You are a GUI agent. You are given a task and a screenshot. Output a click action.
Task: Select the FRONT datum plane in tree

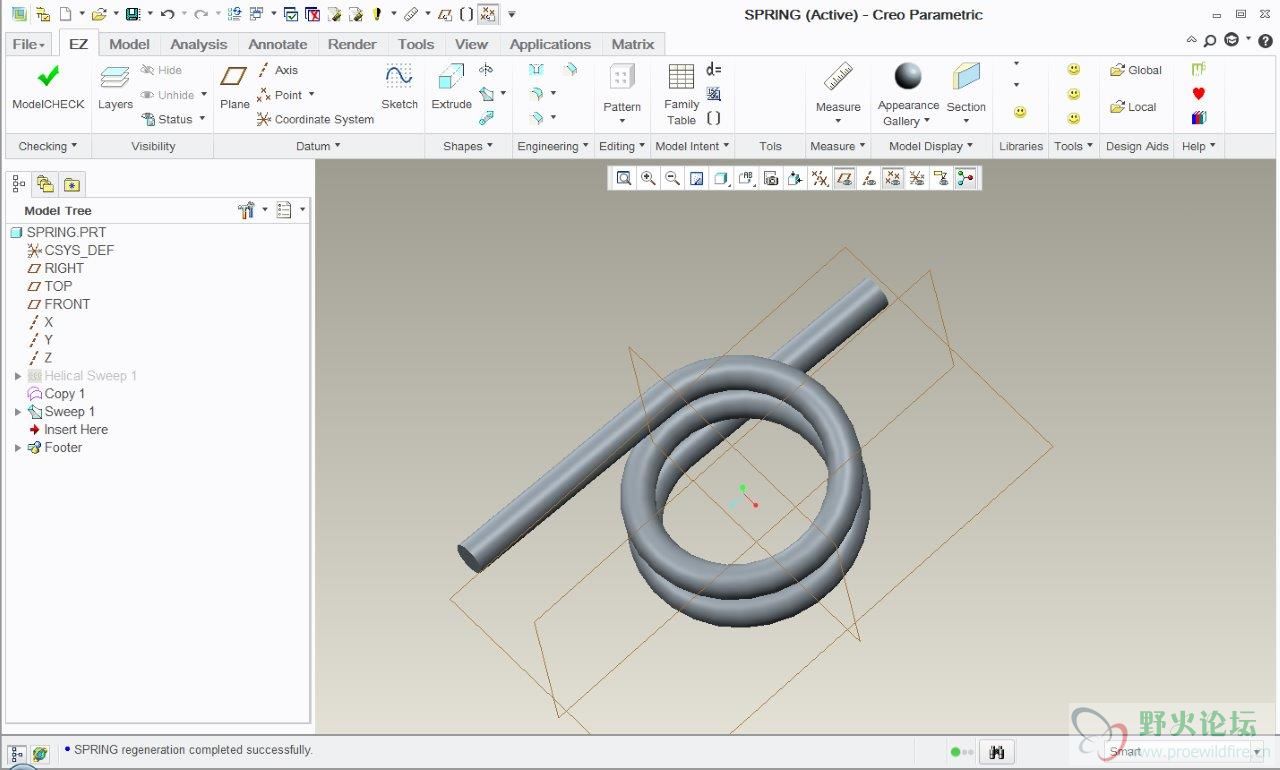59,304
